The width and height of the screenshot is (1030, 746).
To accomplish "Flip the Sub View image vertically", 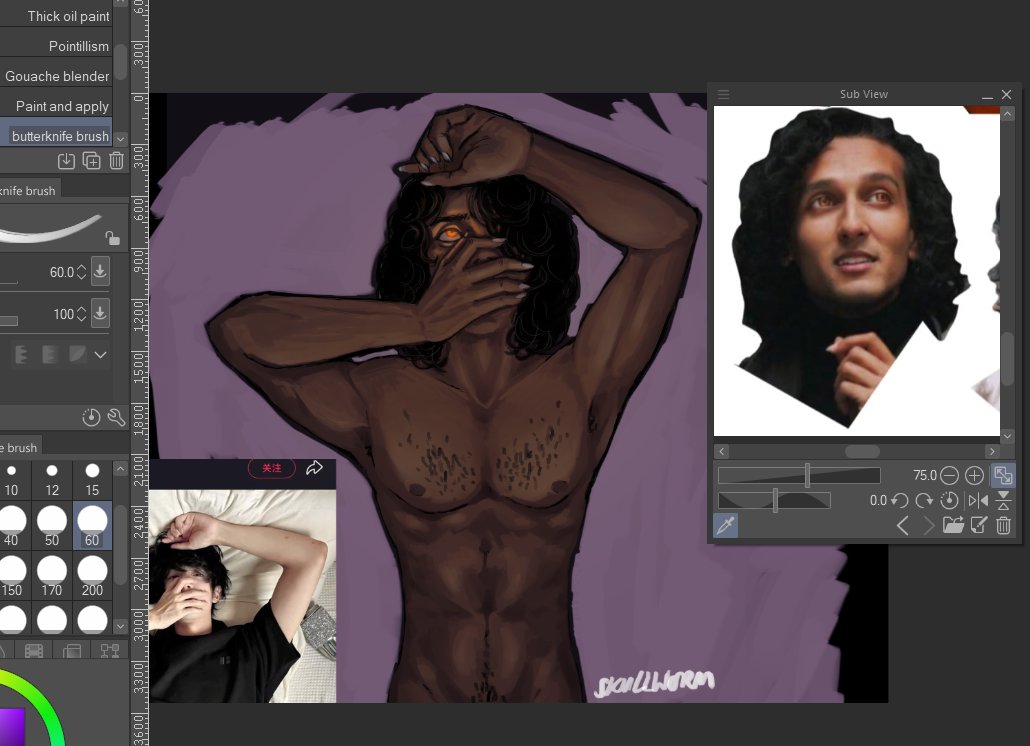I will click(x=1004, y=500).
